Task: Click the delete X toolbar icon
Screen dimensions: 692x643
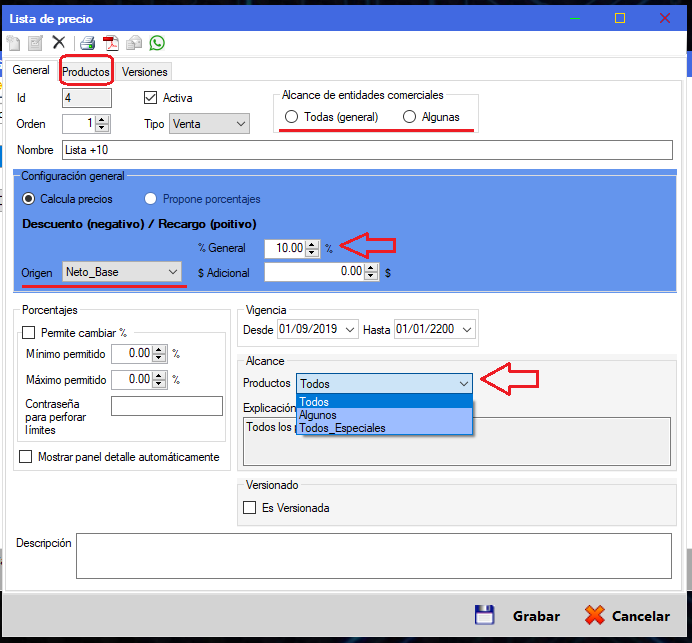Action: [x=59, y=43]
